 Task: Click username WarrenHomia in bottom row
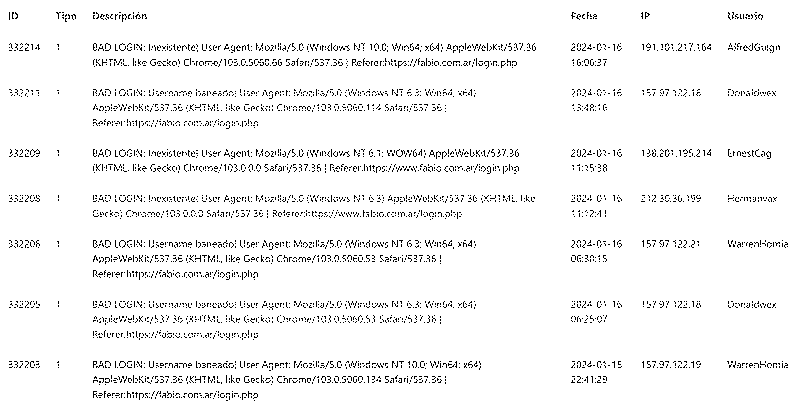click(757, 365)
